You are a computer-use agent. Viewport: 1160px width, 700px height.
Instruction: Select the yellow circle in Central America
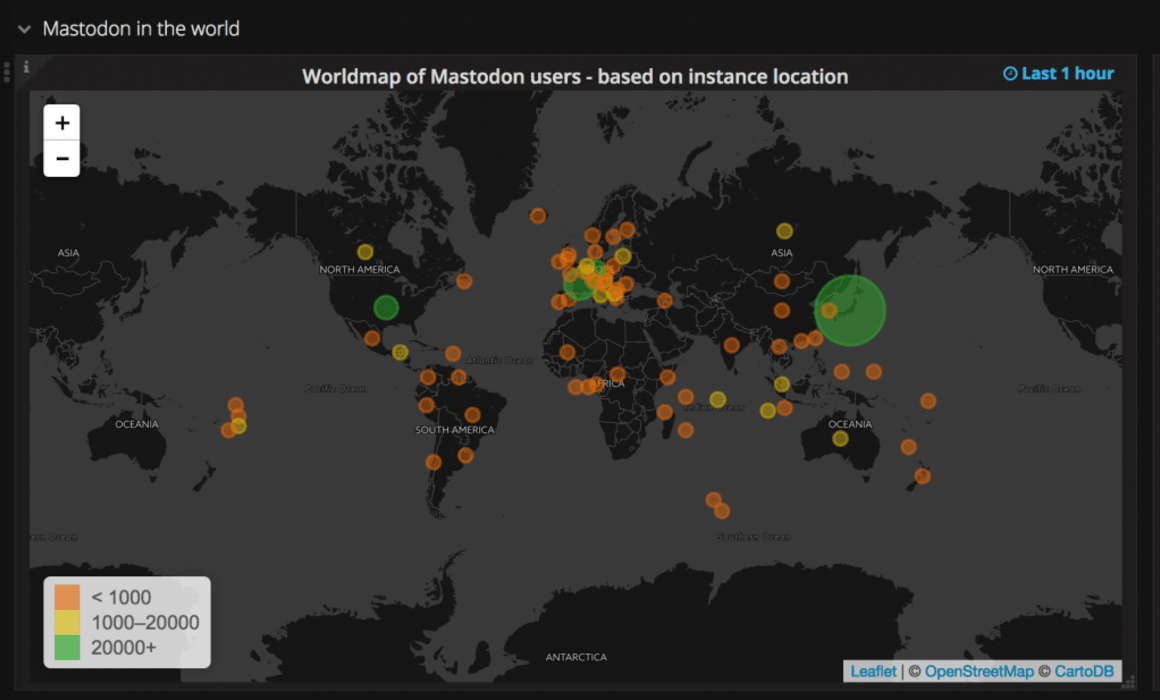(x=400, y=352)
